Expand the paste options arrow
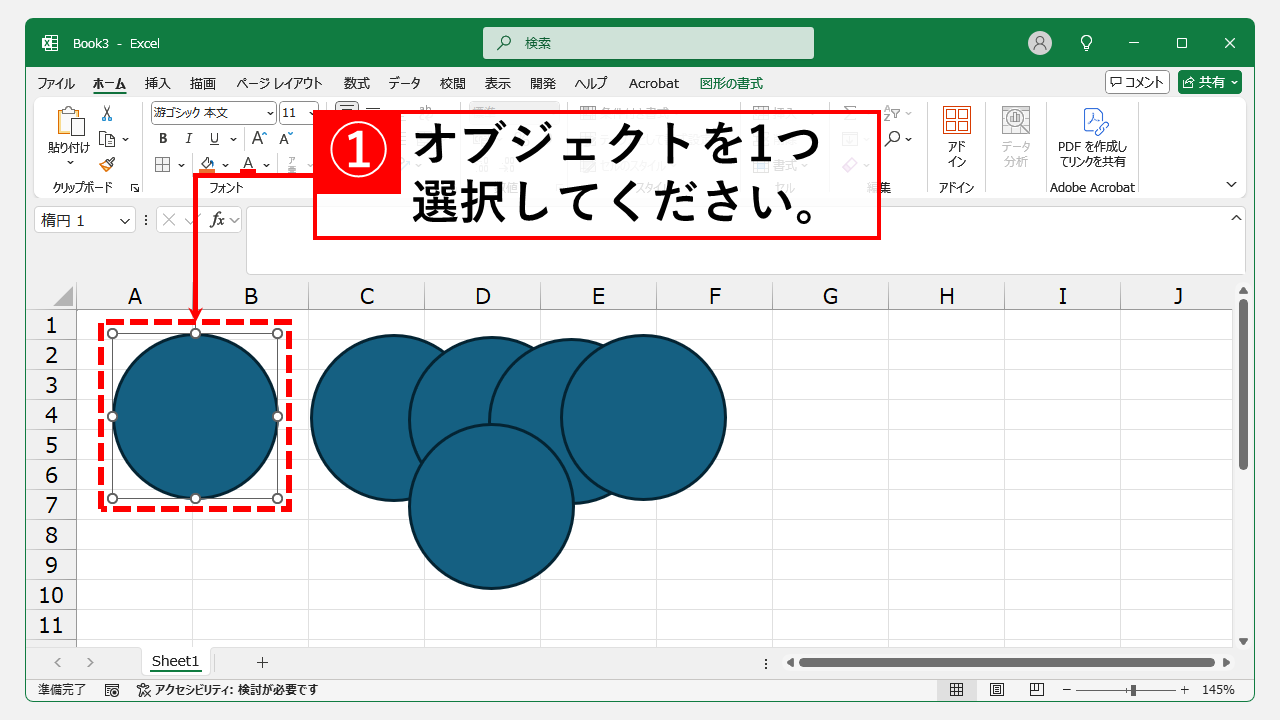The width and height of the screenshot is (1280, 720). [x=69, y=164]
